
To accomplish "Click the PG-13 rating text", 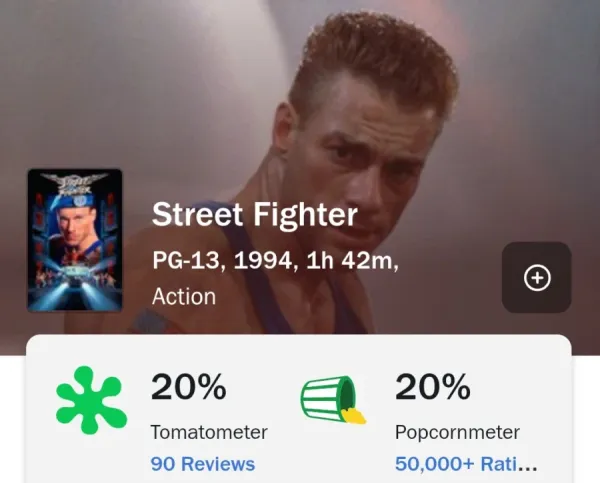I will [186, 261].
